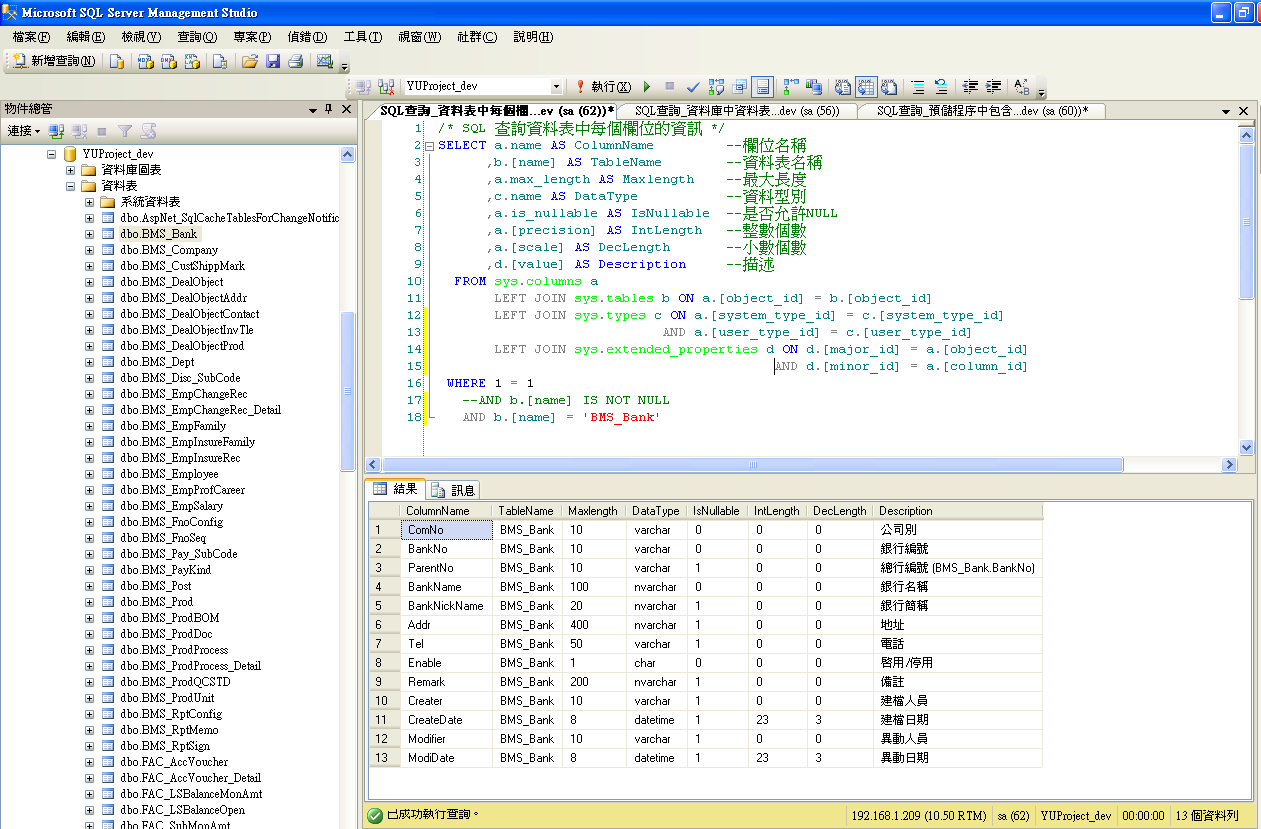
Task: Open the 工具 (Tools) menu
Action: tap(362, 37)
